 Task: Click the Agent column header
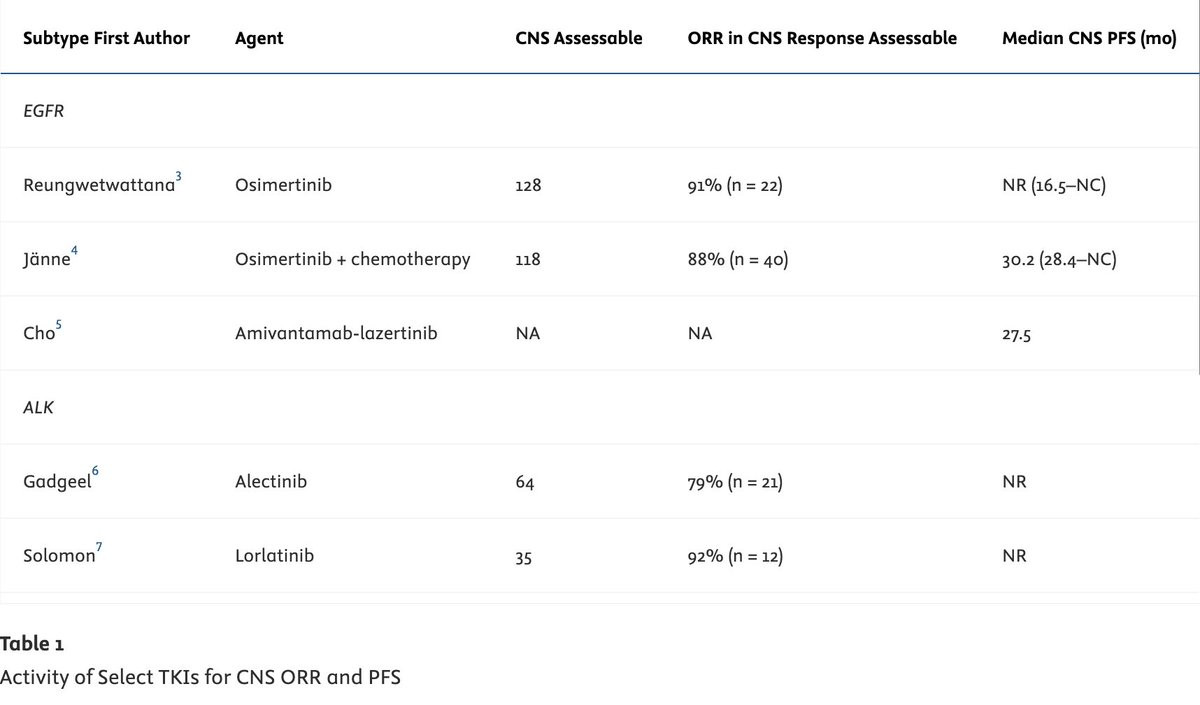click(x=259, y=39)
